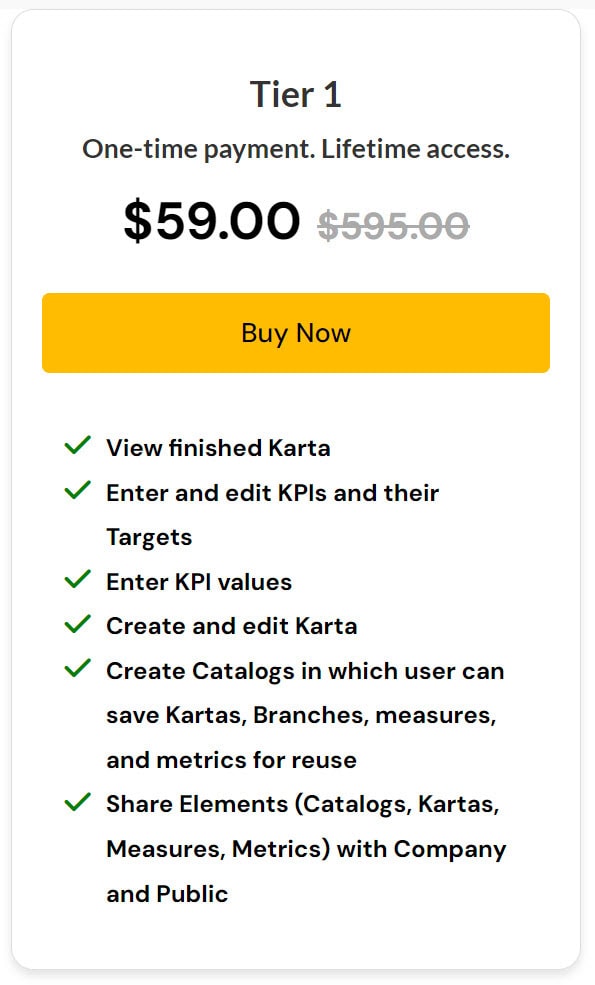This screenshot has width=595, height=985.
Task: Click the Buy Now button
Action: click(x=297, y=332)
